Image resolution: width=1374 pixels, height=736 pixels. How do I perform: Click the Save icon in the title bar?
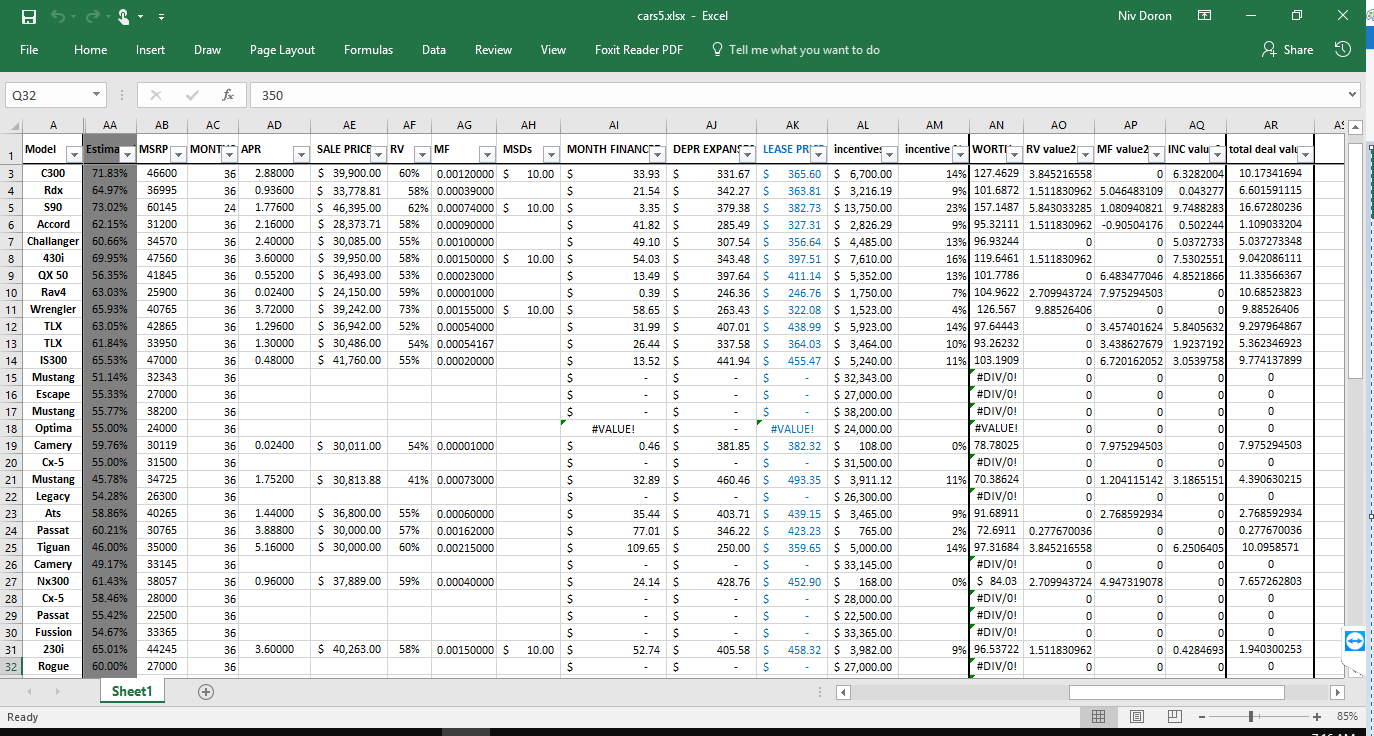click(x=29, y=16)
